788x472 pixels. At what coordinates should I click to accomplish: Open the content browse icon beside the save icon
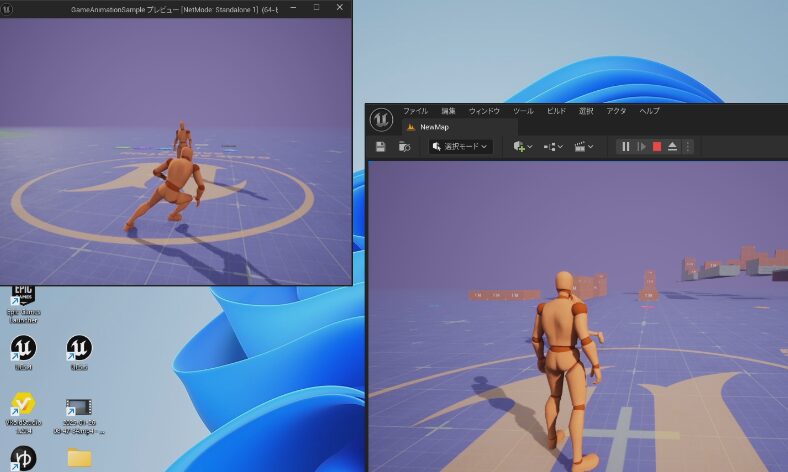tap(404, 146)
